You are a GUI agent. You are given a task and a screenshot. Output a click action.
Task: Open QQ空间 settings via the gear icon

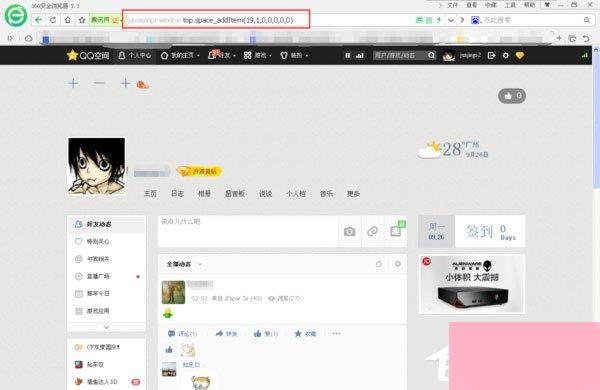(505, 55)
